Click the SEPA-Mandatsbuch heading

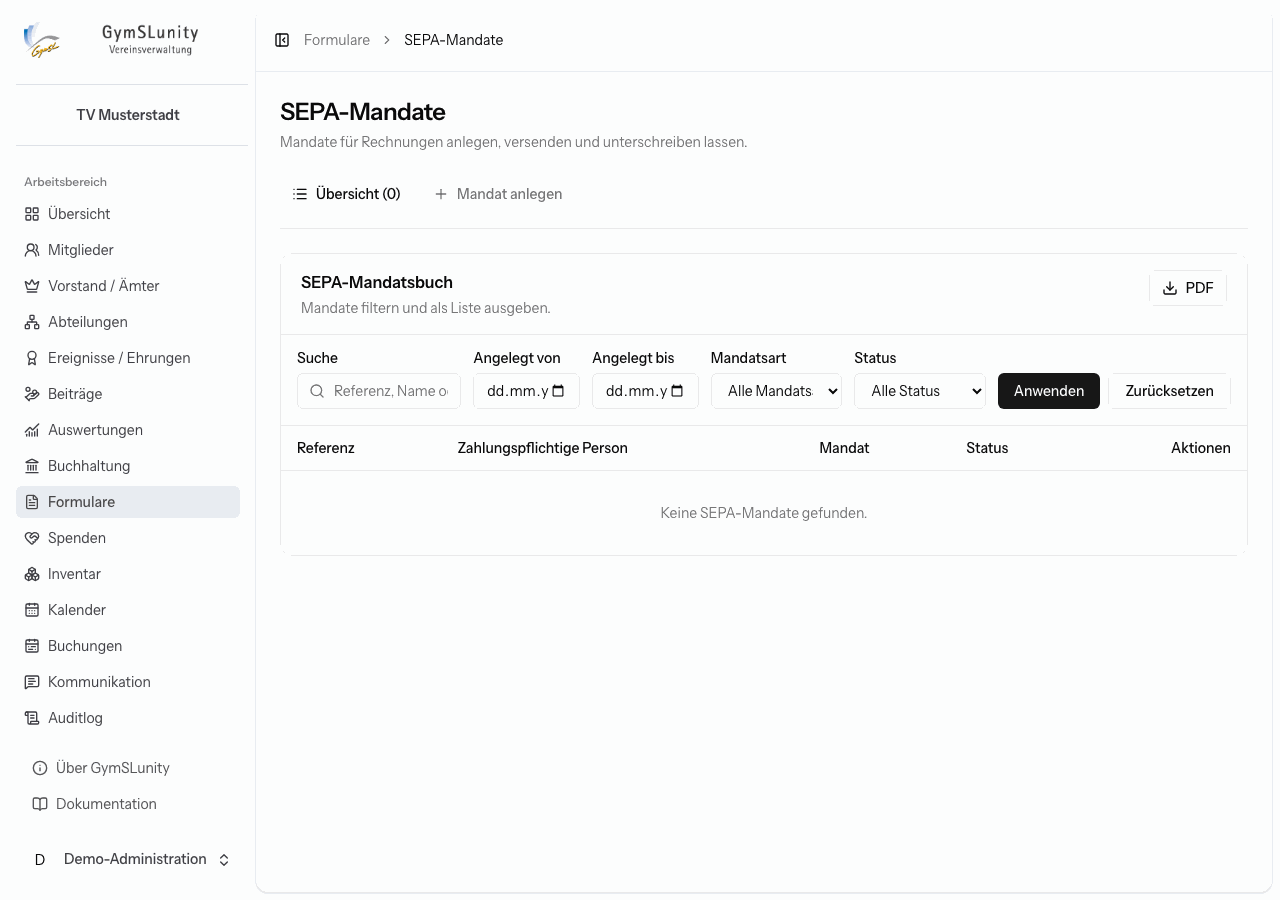point(377,282)
